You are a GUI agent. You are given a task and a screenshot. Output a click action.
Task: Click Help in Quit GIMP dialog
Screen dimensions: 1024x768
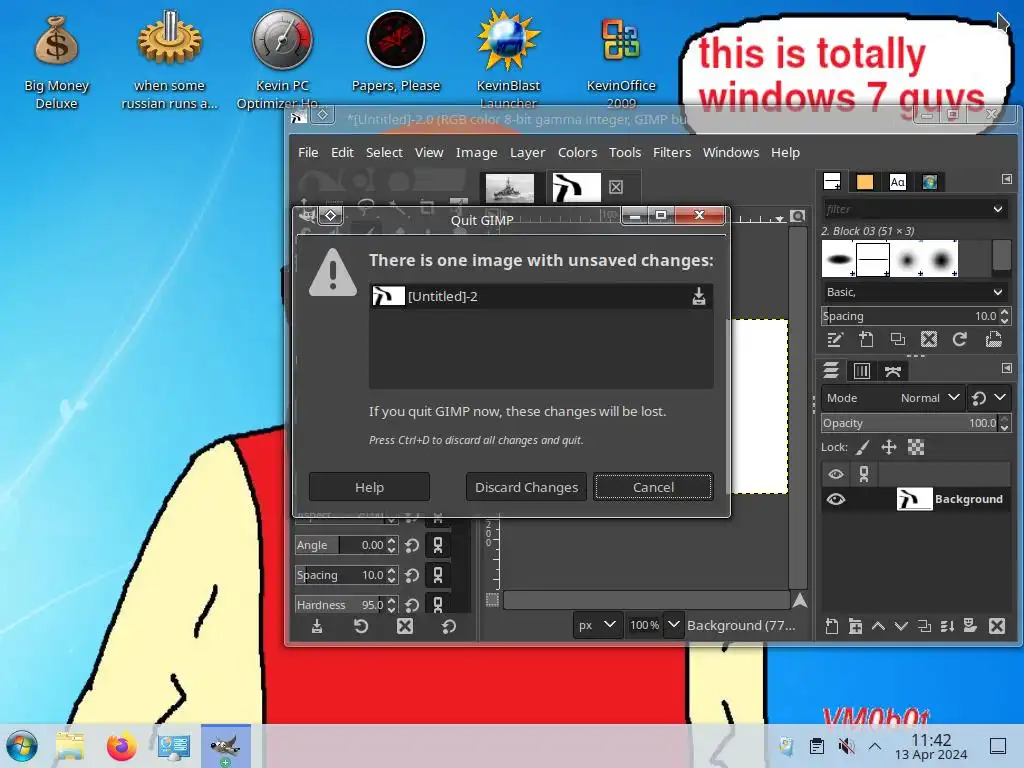click(369, 487)
